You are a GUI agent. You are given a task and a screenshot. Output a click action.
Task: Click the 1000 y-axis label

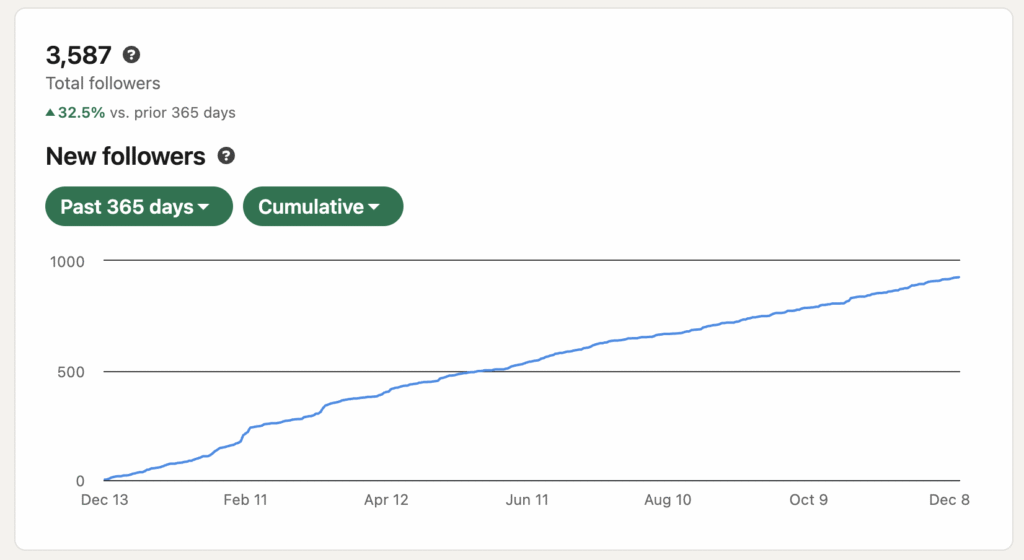tap(68, 261)
